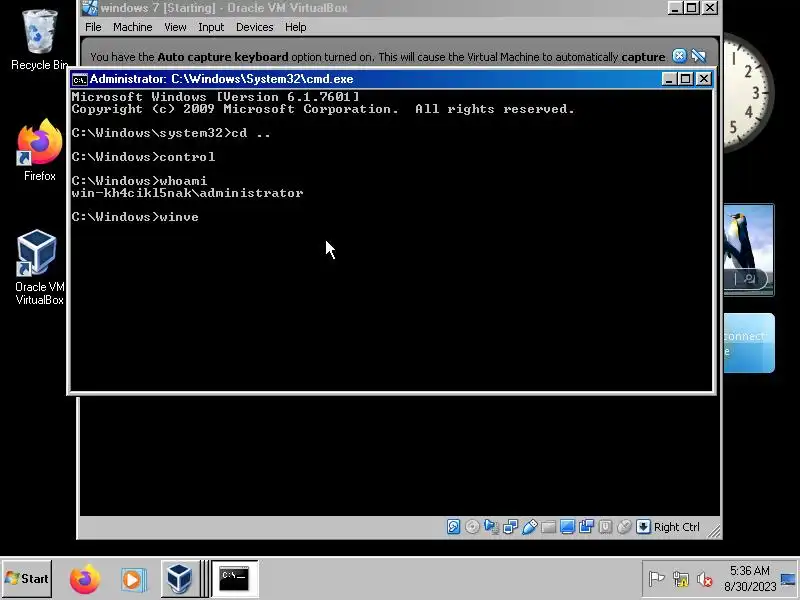The height and width of the screenshot is (600, 800).
Task: Click the USB devices indicator
Action: [x=530, y=527]
